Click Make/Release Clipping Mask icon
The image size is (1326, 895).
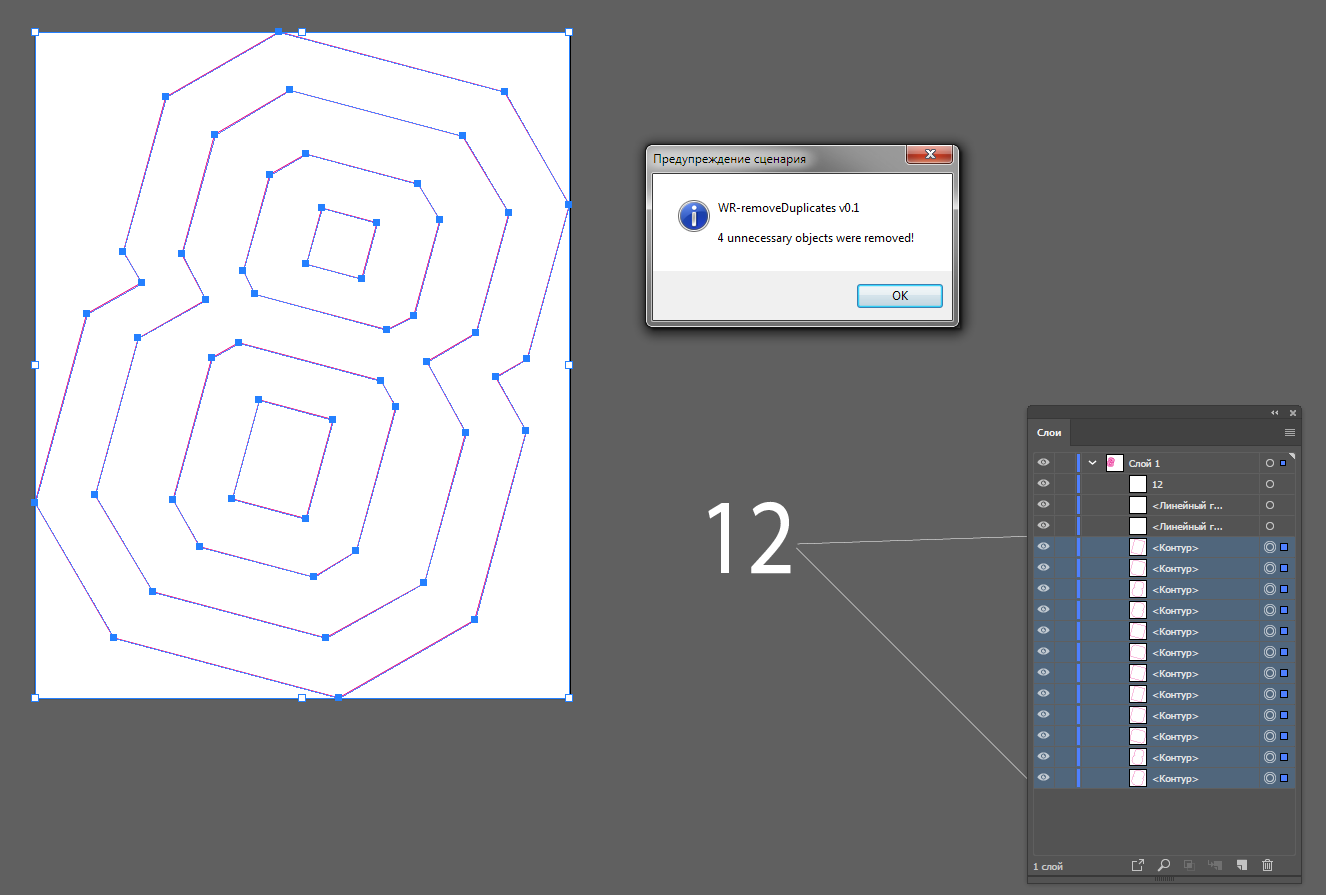1190,865
